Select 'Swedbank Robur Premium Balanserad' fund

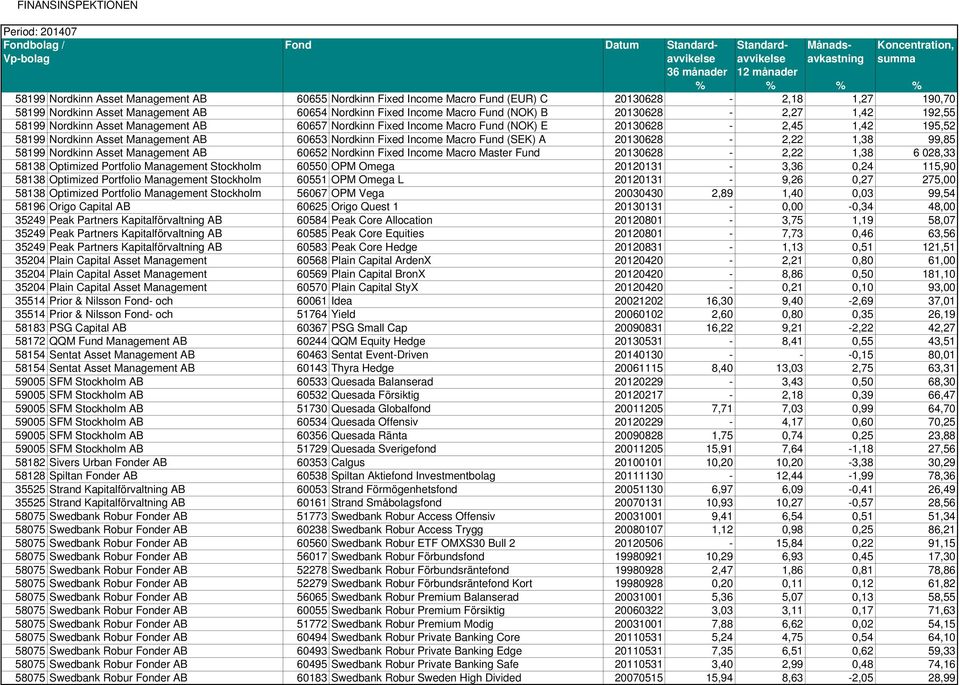pos(425,597)
